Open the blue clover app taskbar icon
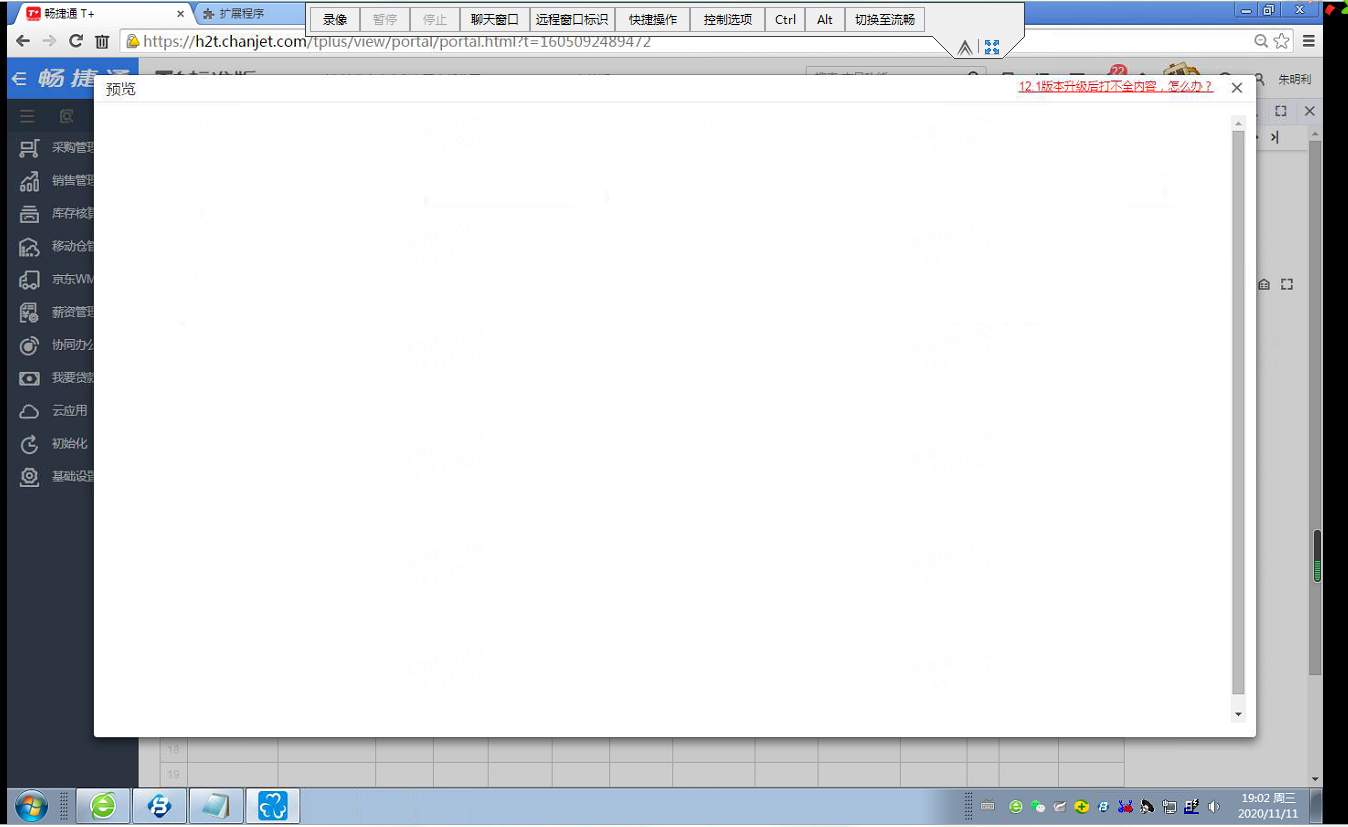The image size is (1348, 827). click(273, 806)
